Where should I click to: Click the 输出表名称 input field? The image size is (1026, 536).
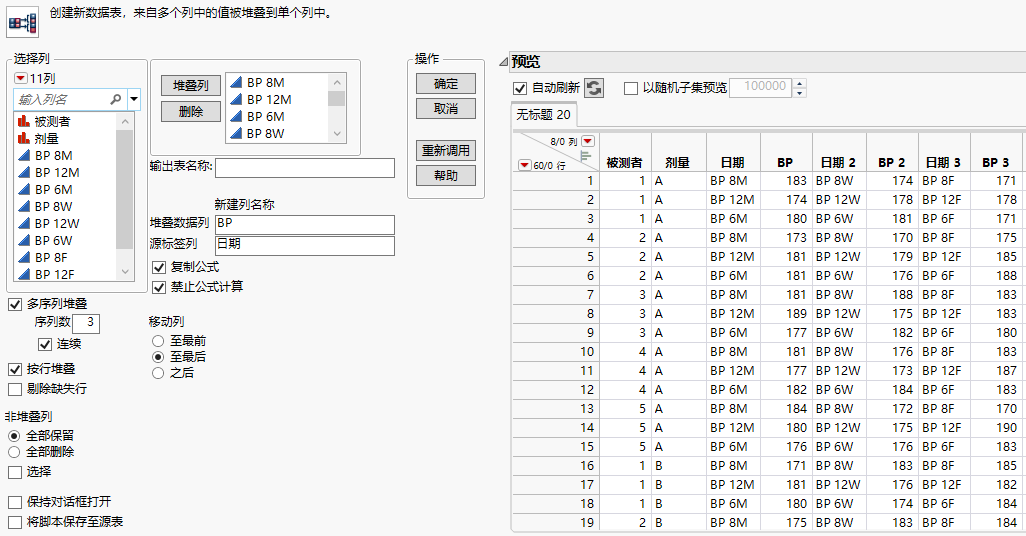[x=305, y=168]
